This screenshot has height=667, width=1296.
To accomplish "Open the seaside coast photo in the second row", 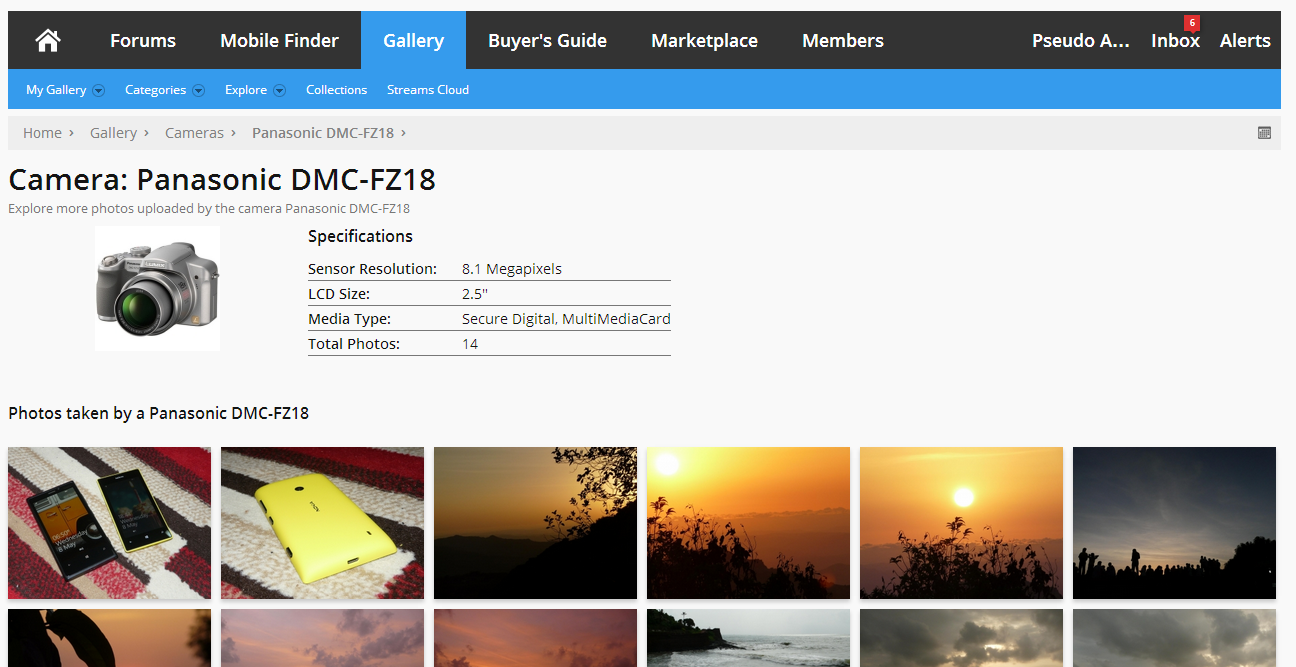I will (x=748, y=638).
